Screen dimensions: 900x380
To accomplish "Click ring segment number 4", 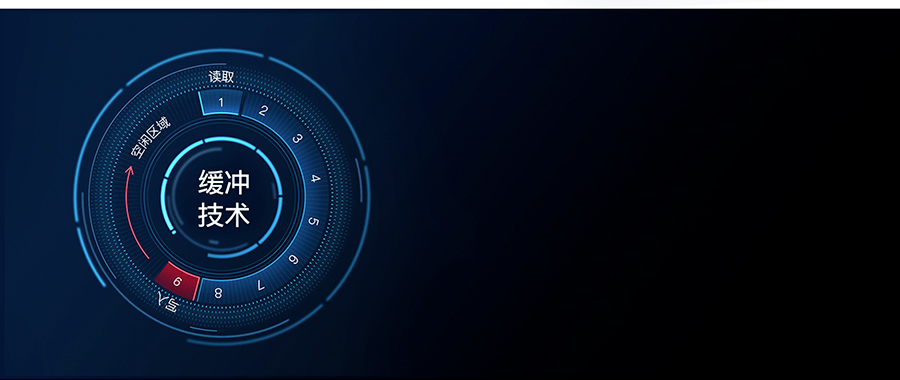I will pos(315,179).
